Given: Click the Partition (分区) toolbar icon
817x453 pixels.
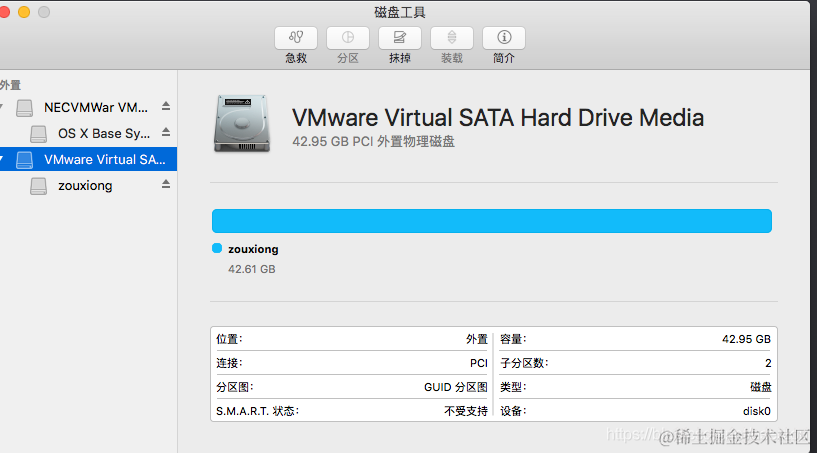Looking at the screenshot, I should [x=348, y=38].
